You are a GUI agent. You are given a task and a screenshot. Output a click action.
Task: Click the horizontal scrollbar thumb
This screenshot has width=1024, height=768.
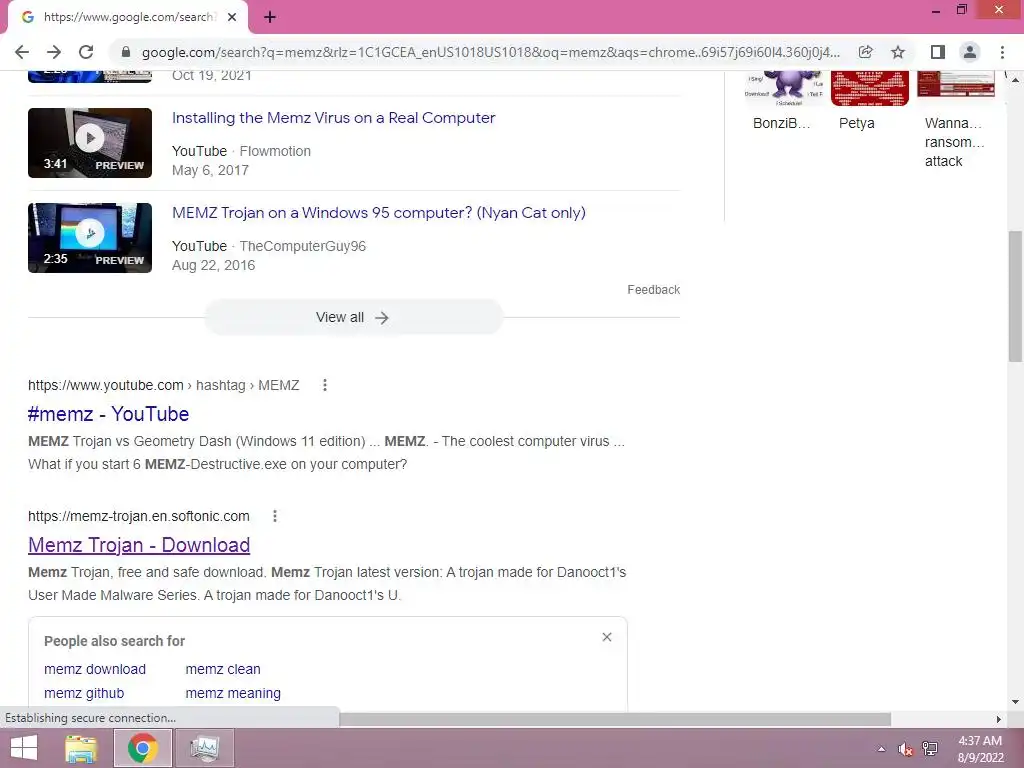coord(615,719)
